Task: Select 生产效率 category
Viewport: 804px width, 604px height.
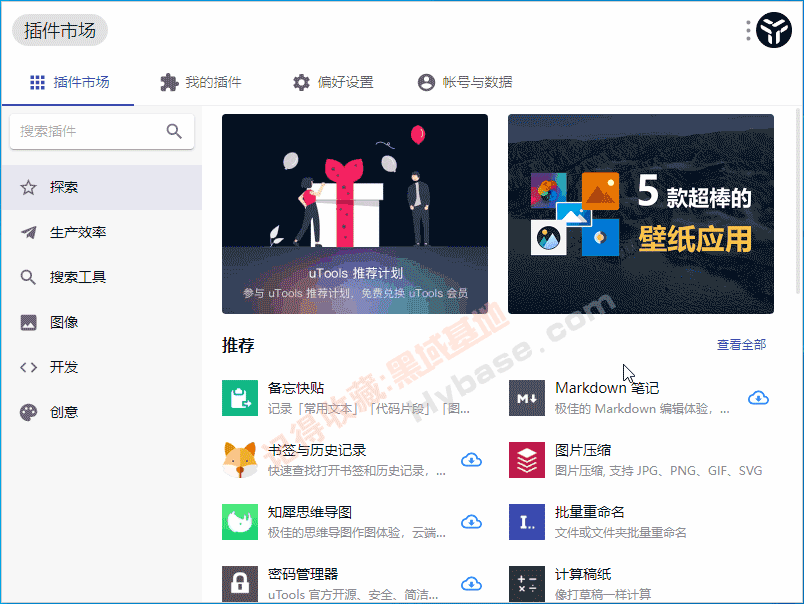Action: pyautogui.click(x=102, y=232)
